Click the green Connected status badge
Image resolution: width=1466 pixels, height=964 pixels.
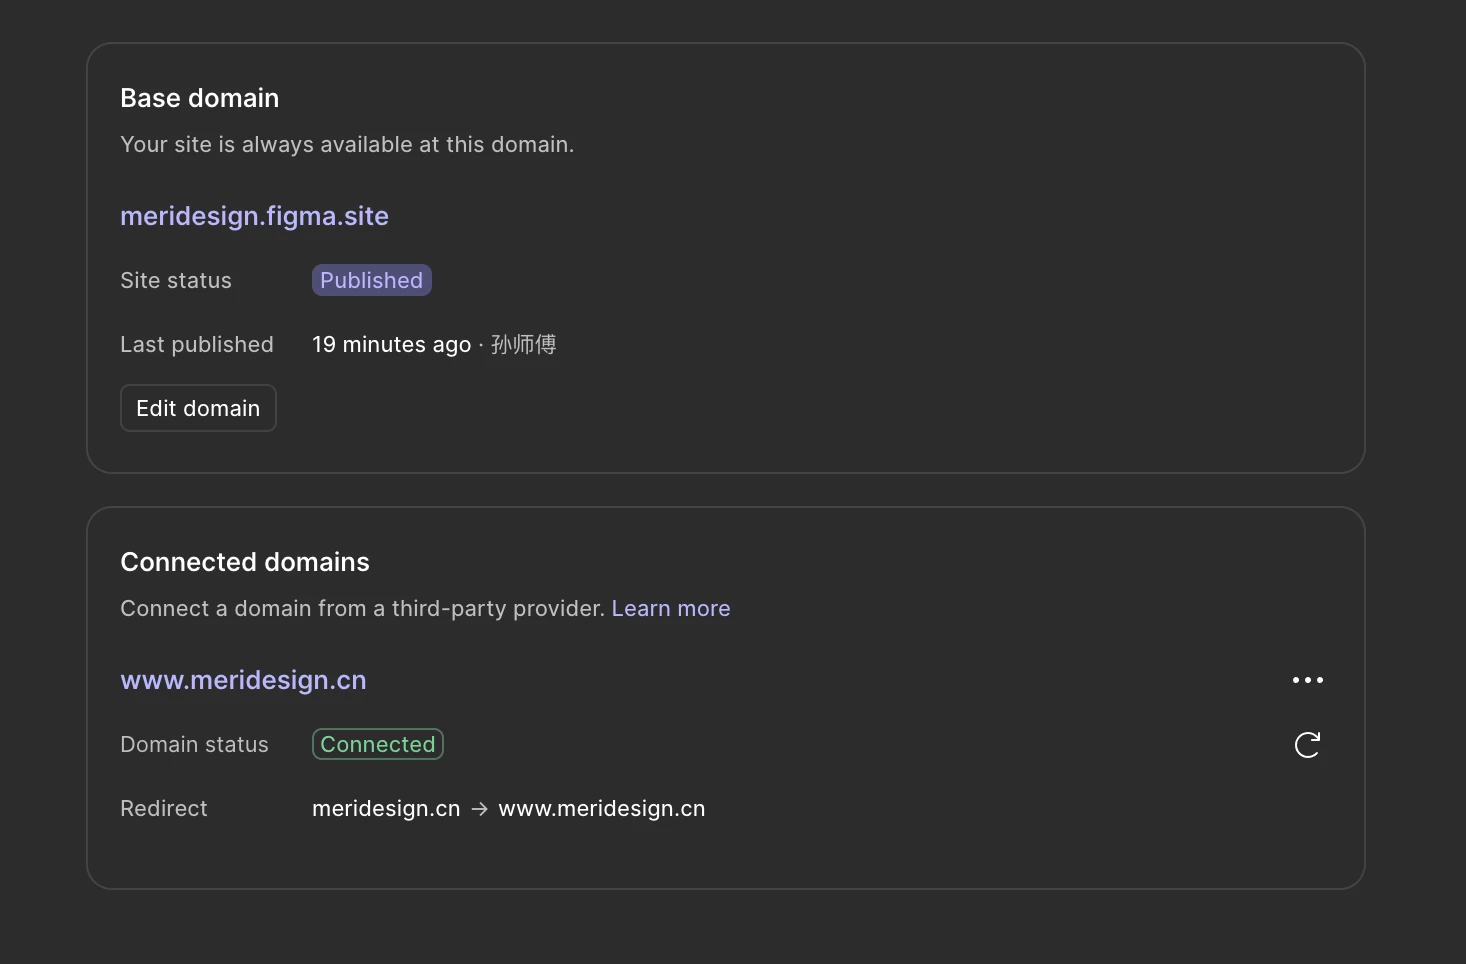coord(378,744)
